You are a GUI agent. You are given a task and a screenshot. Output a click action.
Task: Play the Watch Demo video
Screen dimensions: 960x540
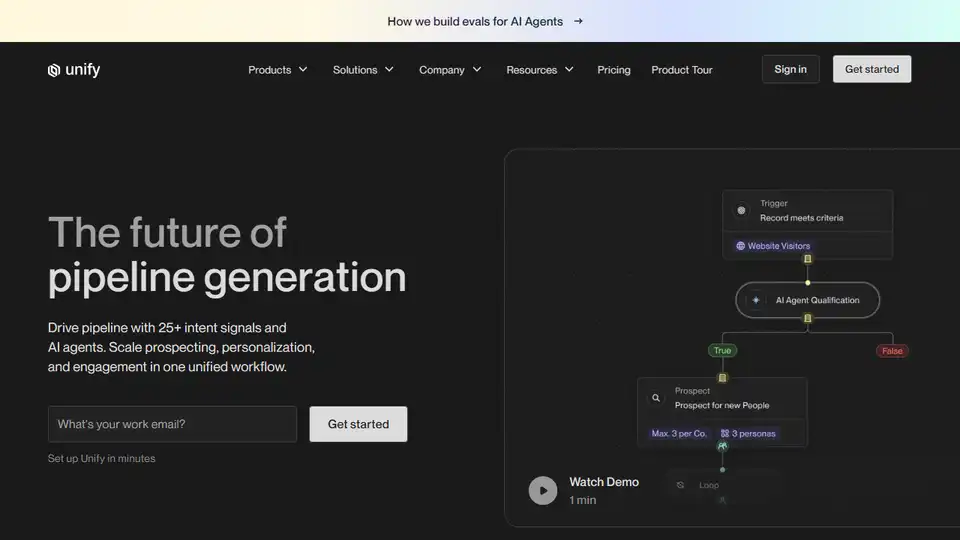[x=543, y=490]
